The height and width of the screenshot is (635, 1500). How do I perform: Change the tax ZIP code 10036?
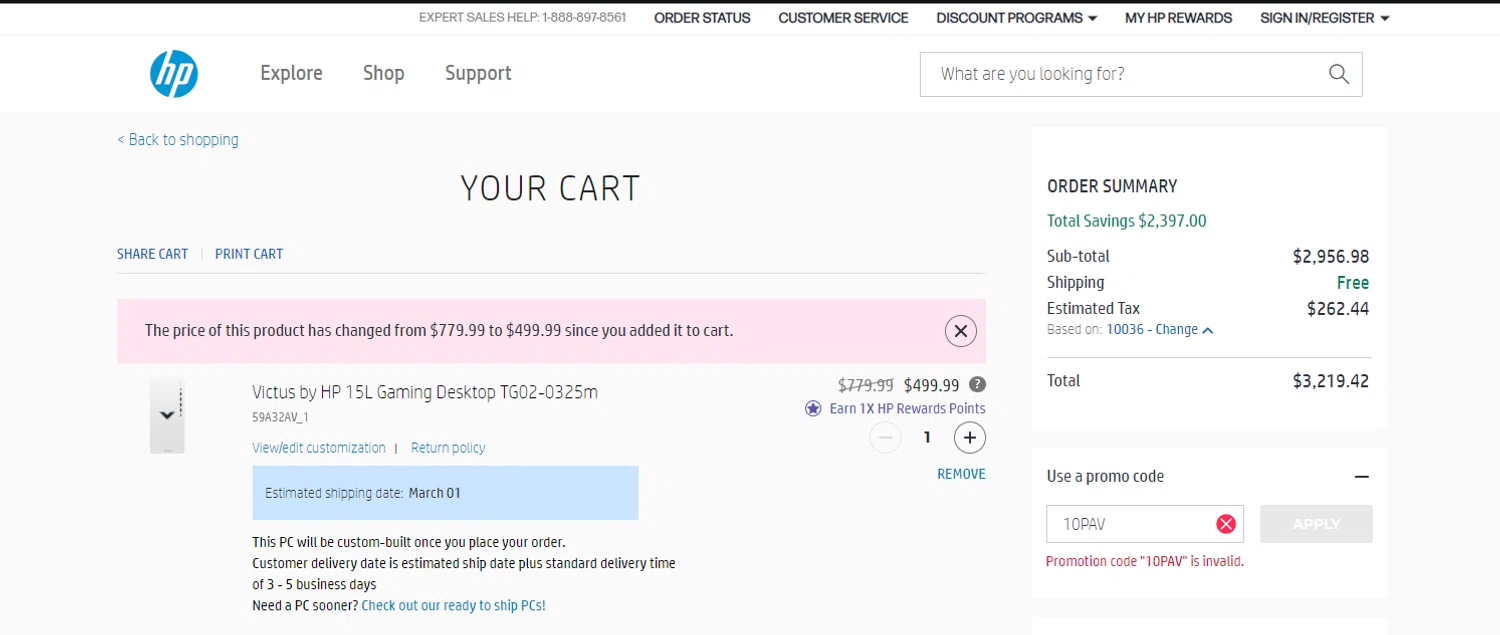click(1160, 330)
